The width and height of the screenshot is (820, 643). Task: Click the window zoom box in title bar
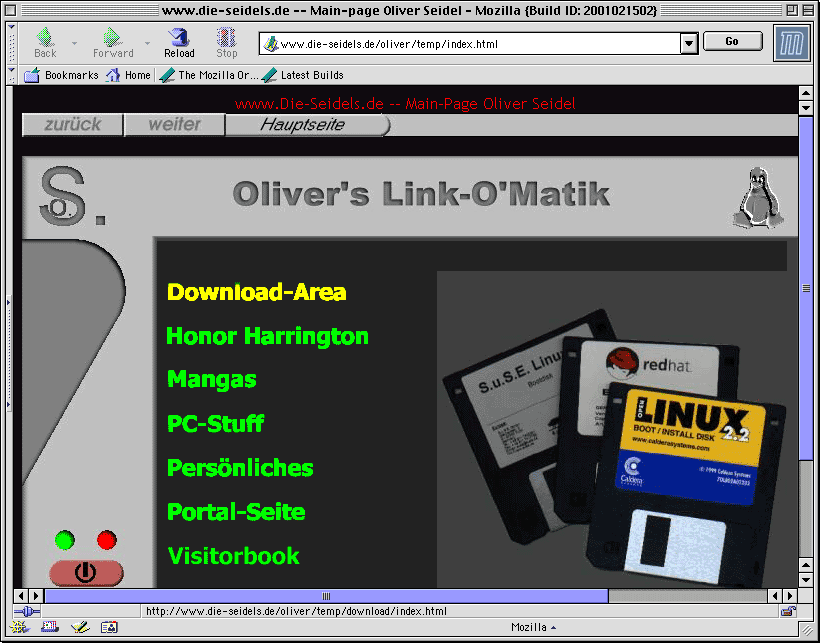tap(792, 9)
